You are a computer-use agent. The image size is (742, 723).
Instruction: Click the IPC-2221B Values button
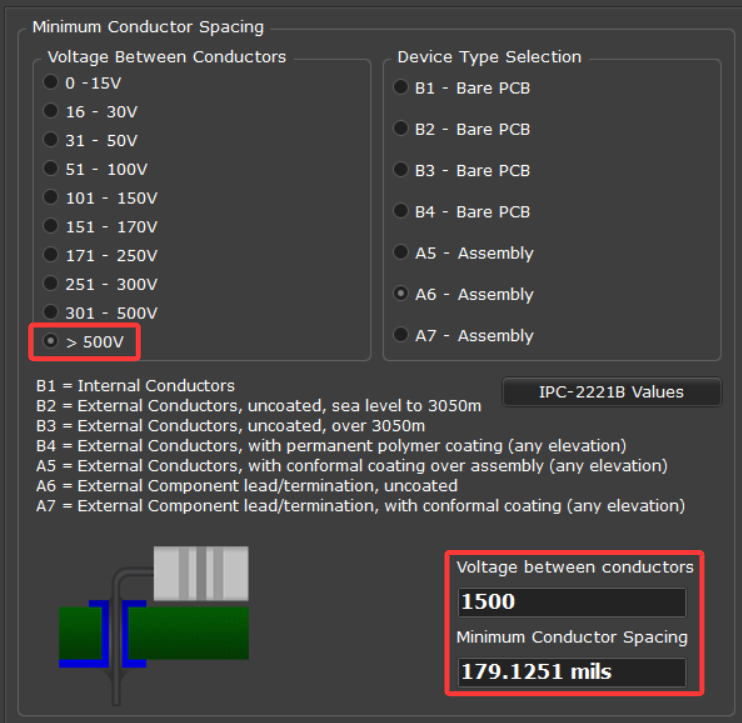click(x=612, y=392)
